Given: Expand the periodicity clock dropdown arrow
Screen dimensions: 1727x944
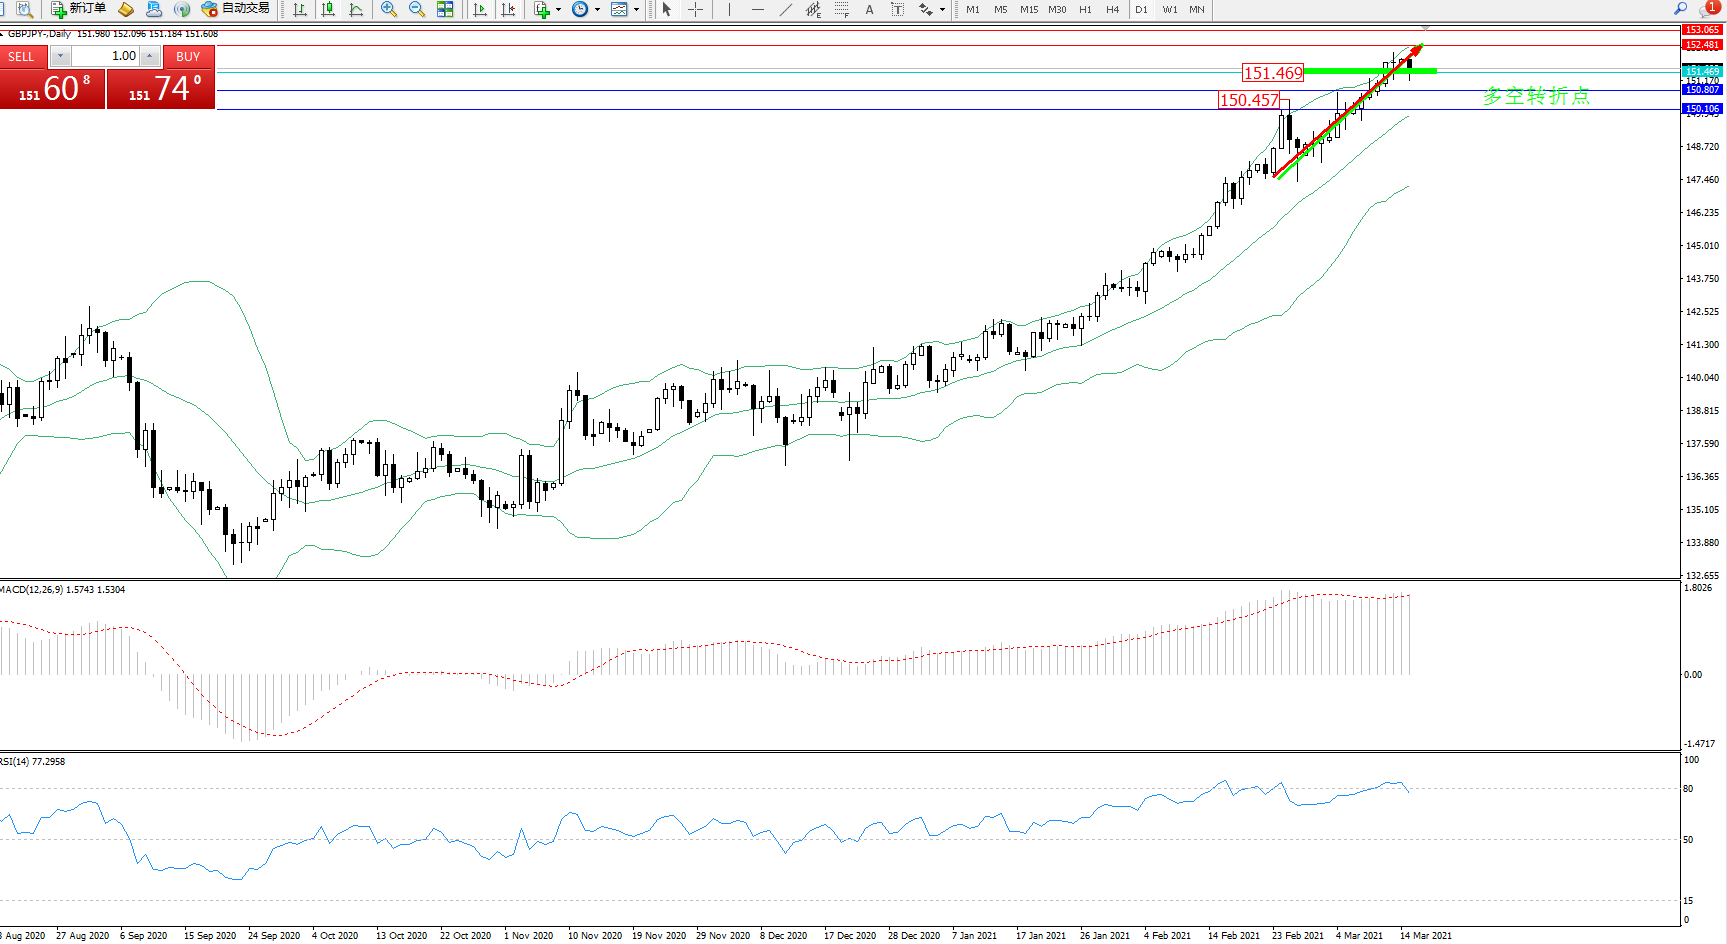Looking at the screenshot, I should coord(597,10).
